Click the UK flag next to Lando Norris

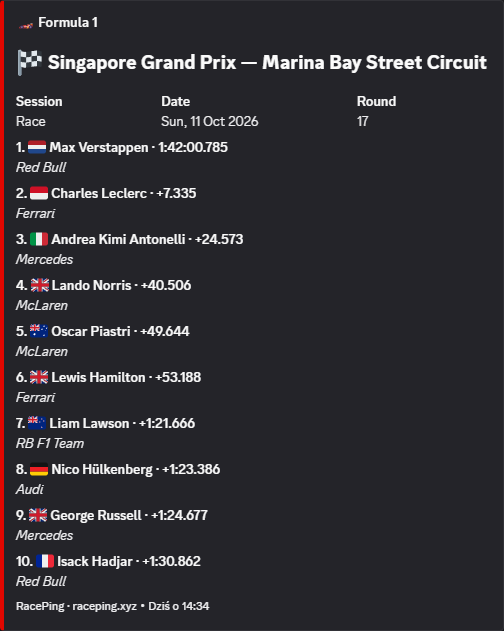tap(40, 285)
